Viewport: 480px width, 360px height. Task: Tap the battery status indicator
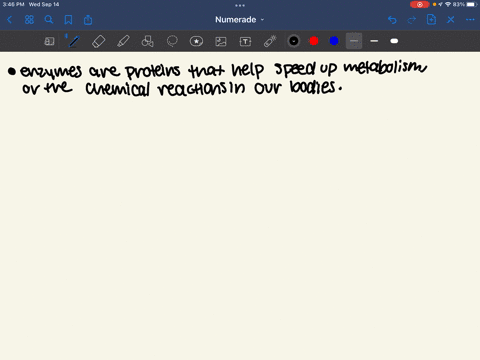[x=472, y=5]
